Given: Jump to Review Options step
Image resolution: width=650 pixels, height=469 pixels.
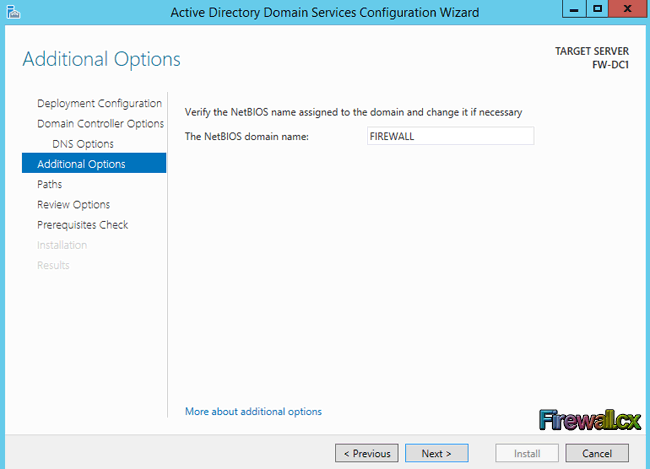Looking at the screenshot, I should [73, 204].
